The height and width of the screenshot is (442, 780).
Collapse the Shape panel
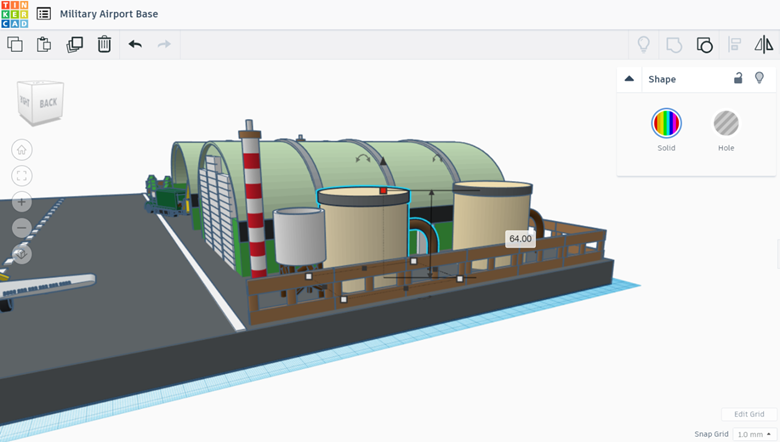pyautogui.click(x=629, y=79)
